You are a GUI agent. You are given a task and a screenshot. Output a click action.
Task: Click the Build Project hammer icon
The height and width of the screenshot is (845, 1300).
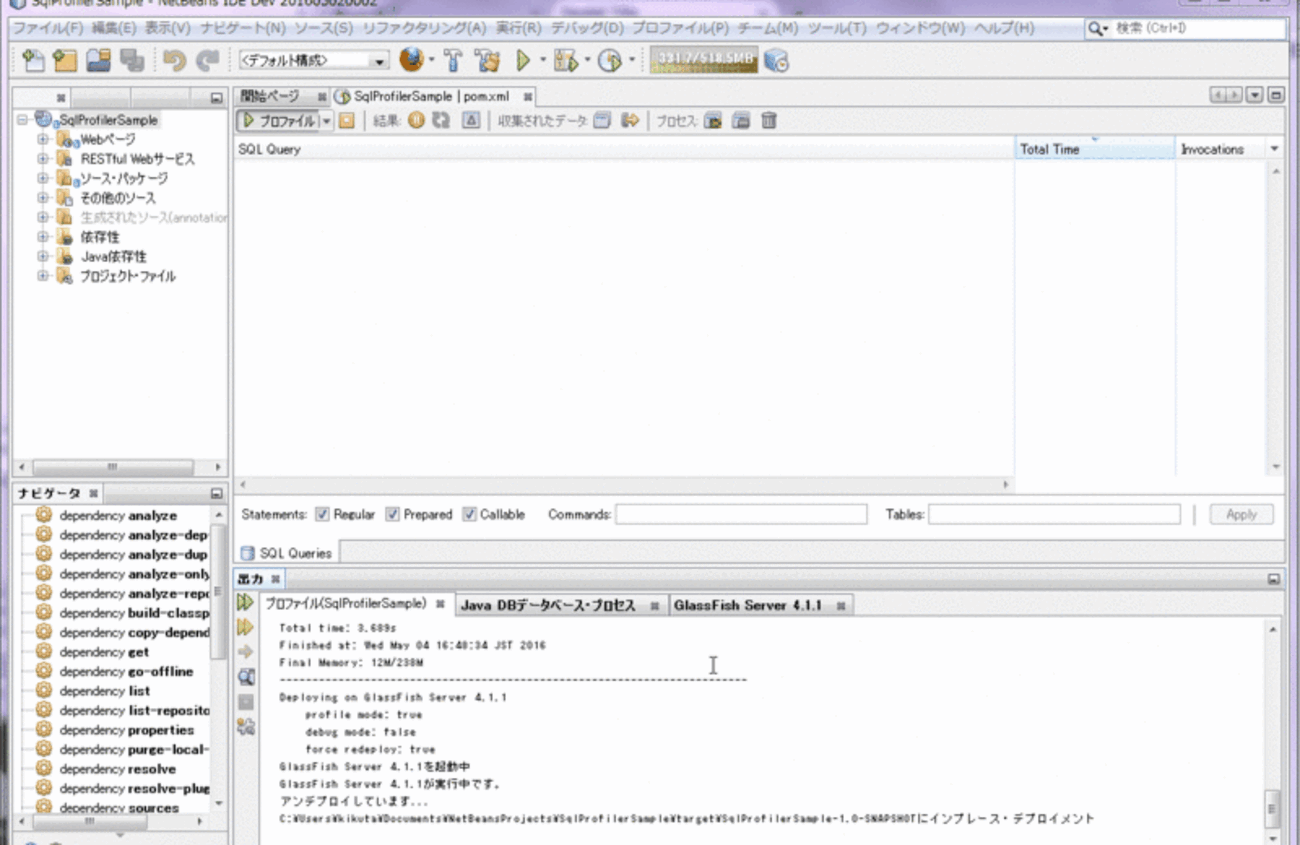pos(451,61)
